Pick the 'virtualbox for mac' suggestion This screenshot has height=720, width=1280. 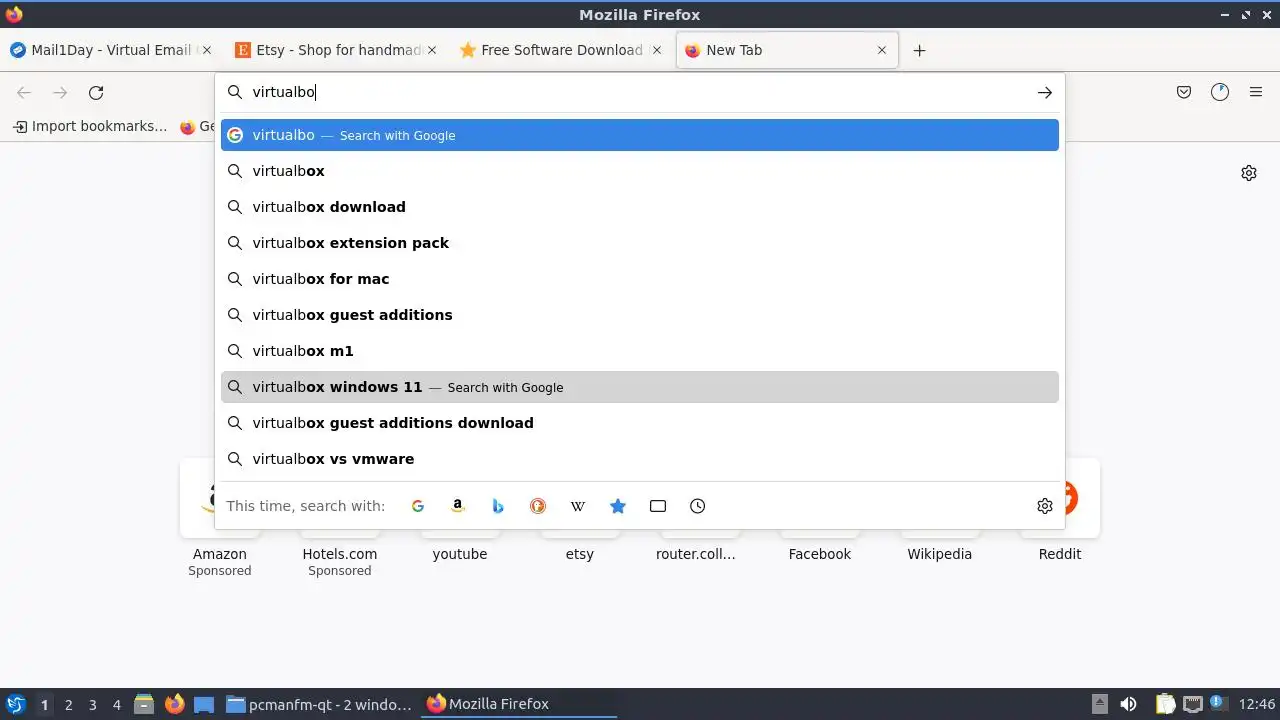640,279
